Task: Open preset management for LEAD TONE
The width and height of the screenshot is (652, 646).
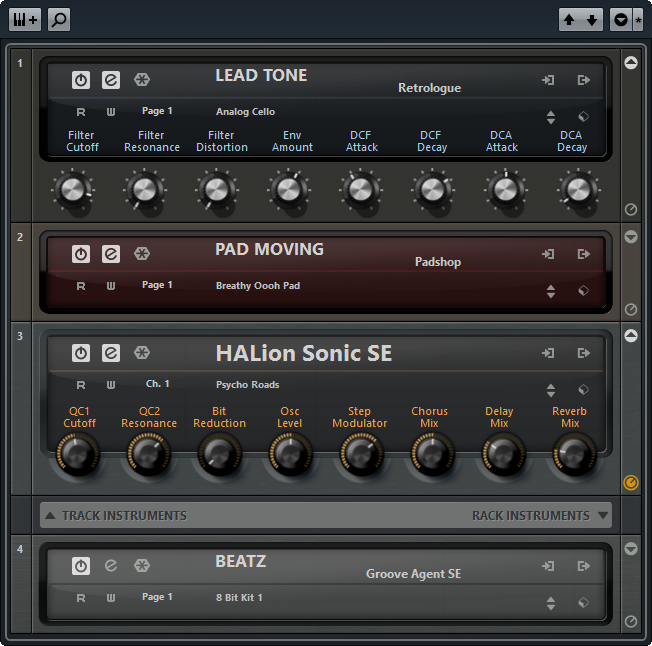Action: (x=583, y=117)
